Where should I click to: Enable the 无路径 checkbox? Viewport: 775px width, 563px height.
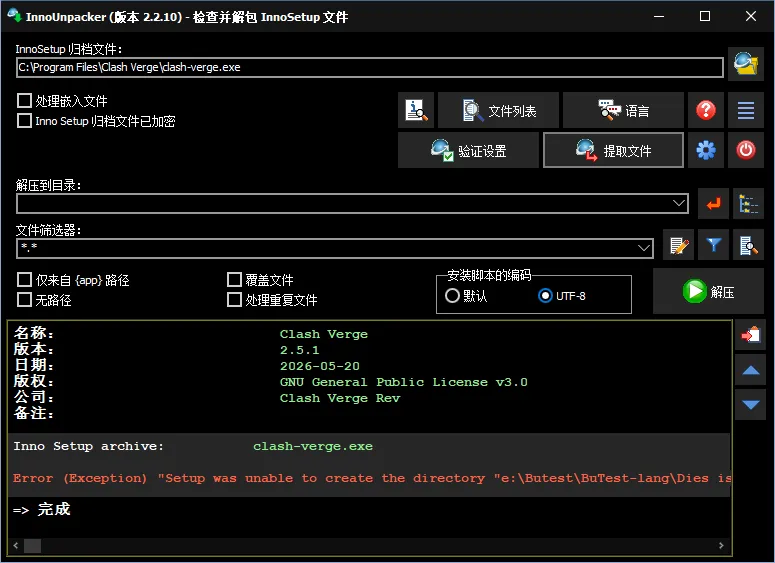pyautogui.click(x=24, y=300)
